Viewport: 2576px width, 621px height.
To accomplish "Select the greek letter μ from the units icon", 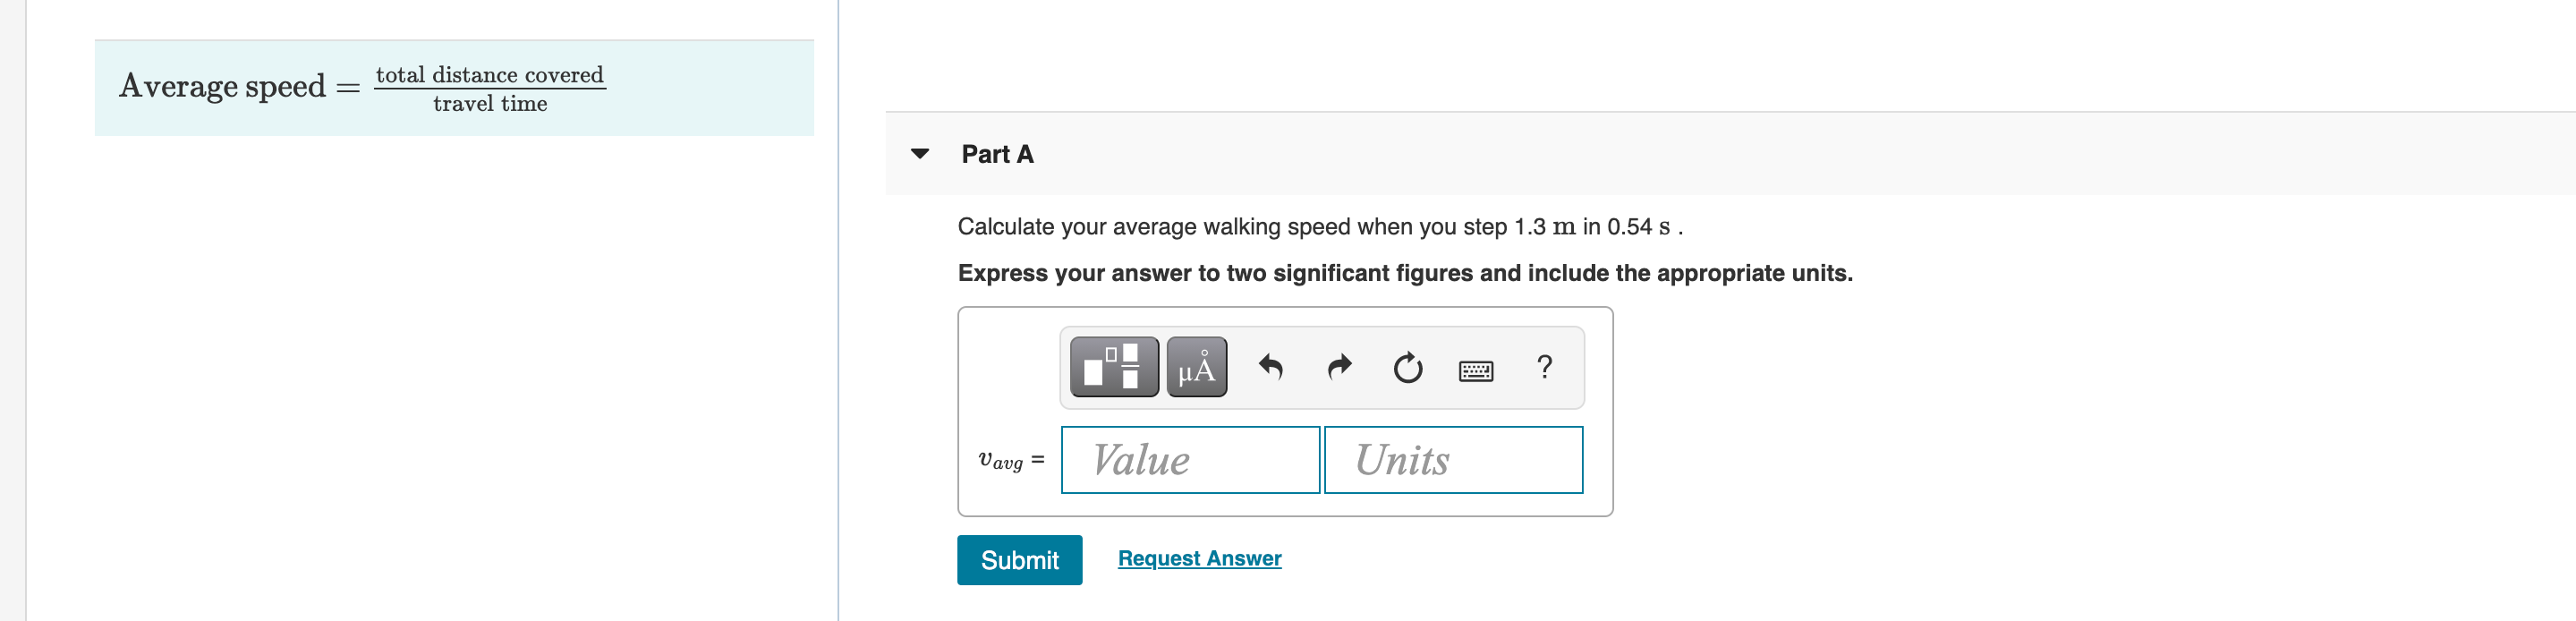I will click(x=1196, y=367).
